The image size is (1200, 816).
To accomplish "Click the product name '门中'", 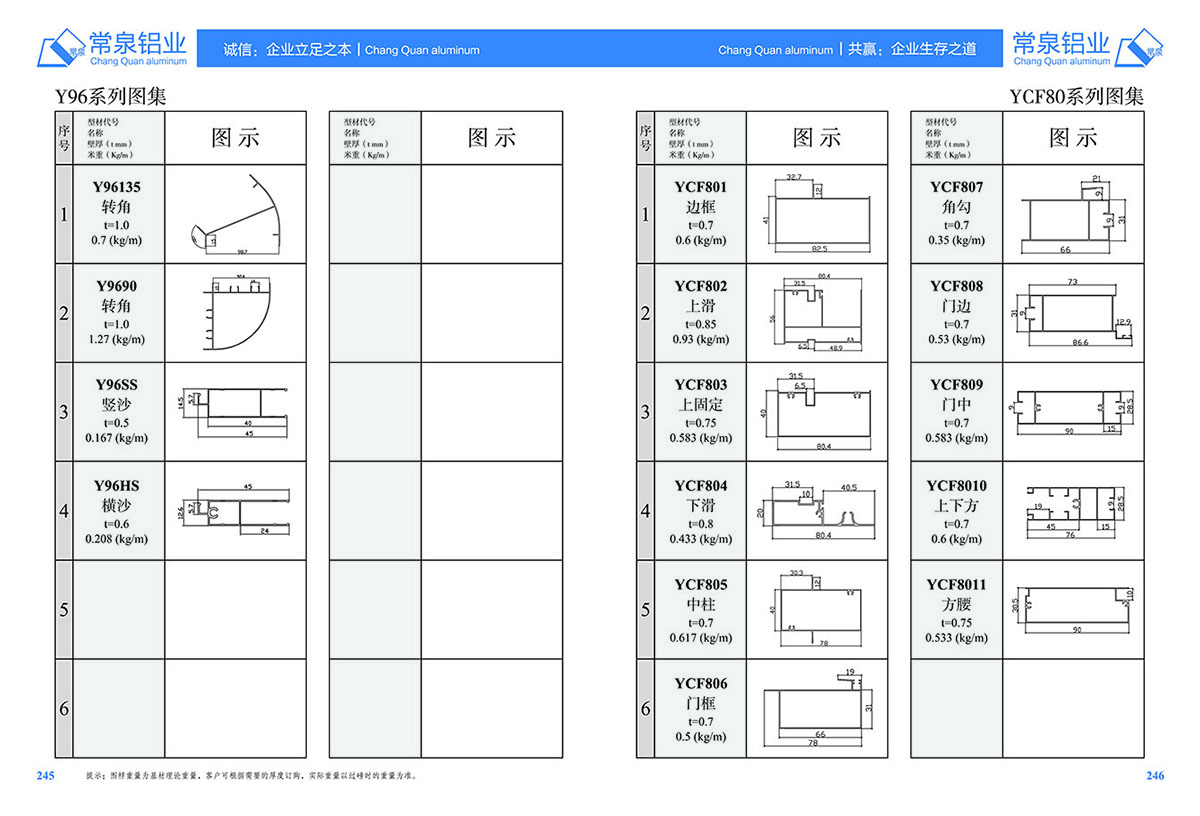I will pos(957,405).
